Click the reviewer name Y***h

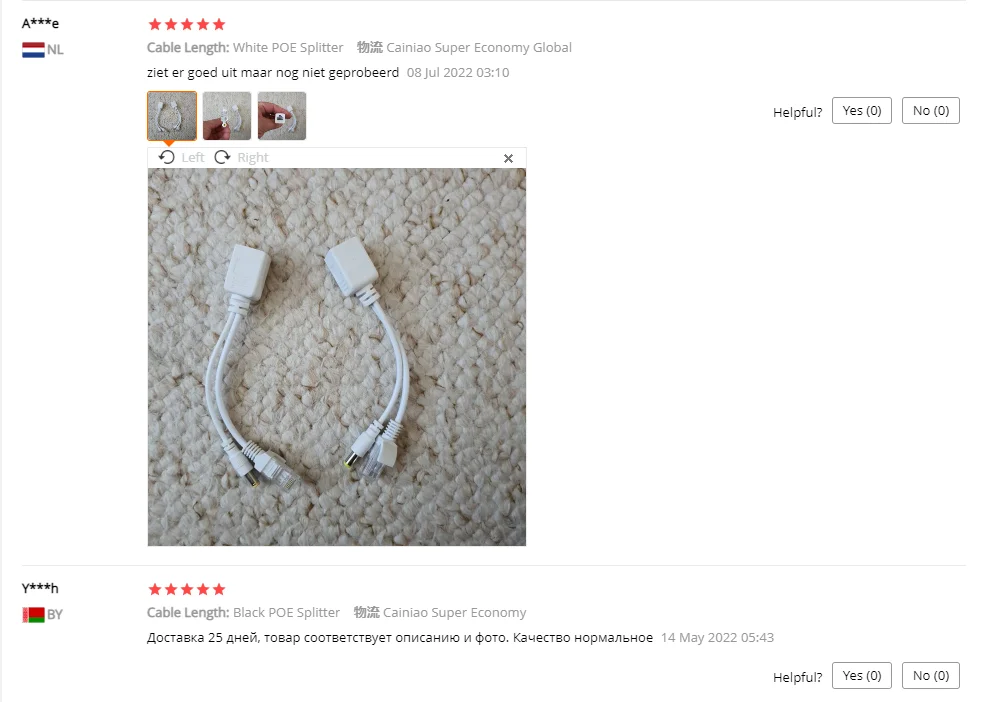click(x=40, y=588)
